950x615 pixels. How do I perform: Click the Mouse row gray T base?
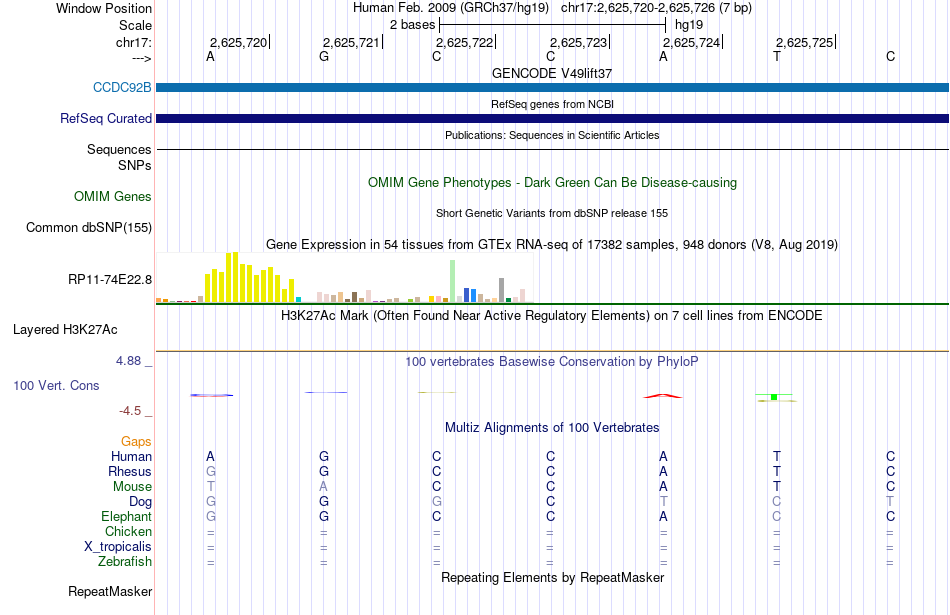210,487
